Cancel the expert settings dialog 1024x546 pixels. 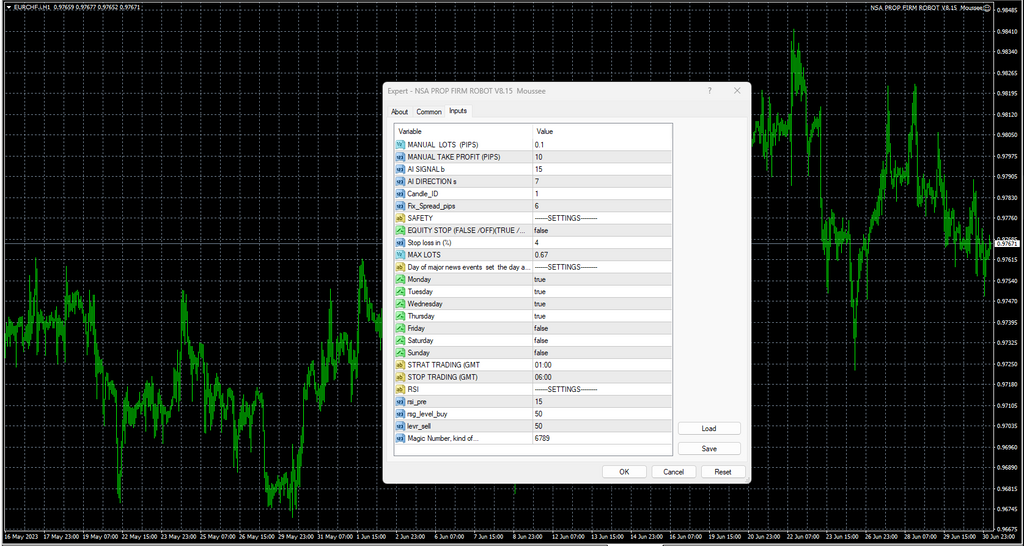pos(673,472)
